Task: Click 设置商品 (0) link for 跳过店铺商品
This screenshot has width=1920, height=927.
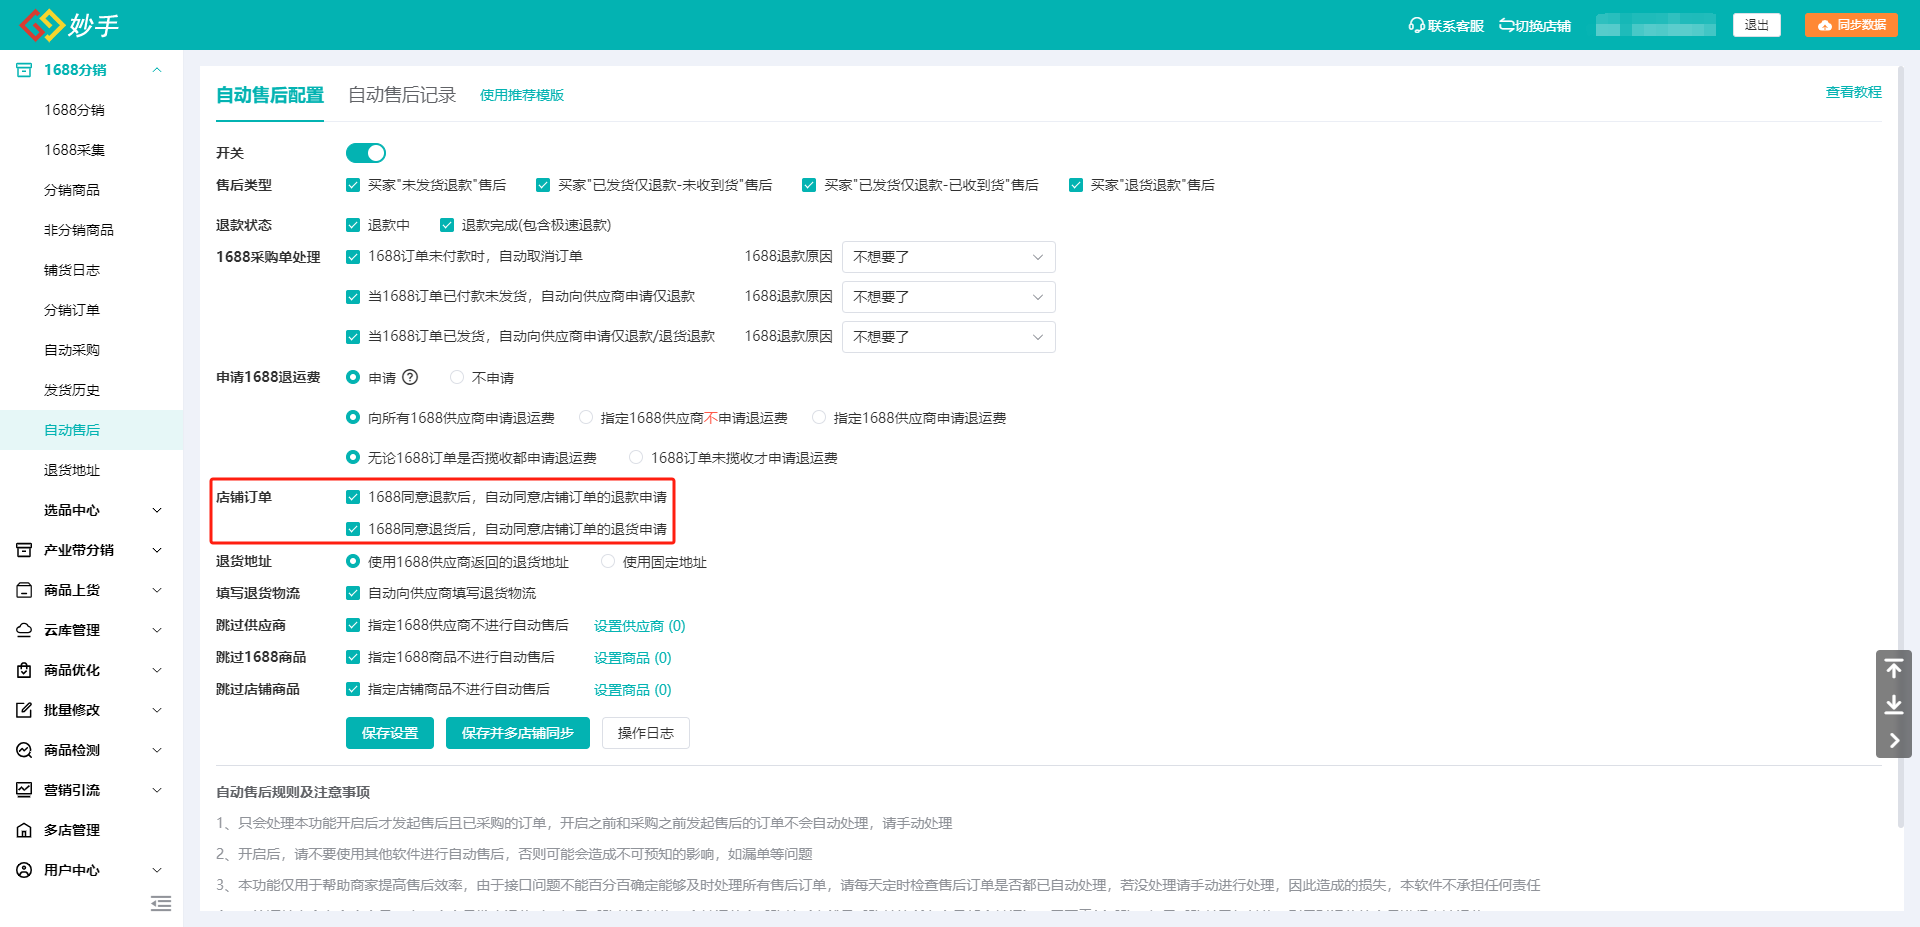Action: (633, 690)
